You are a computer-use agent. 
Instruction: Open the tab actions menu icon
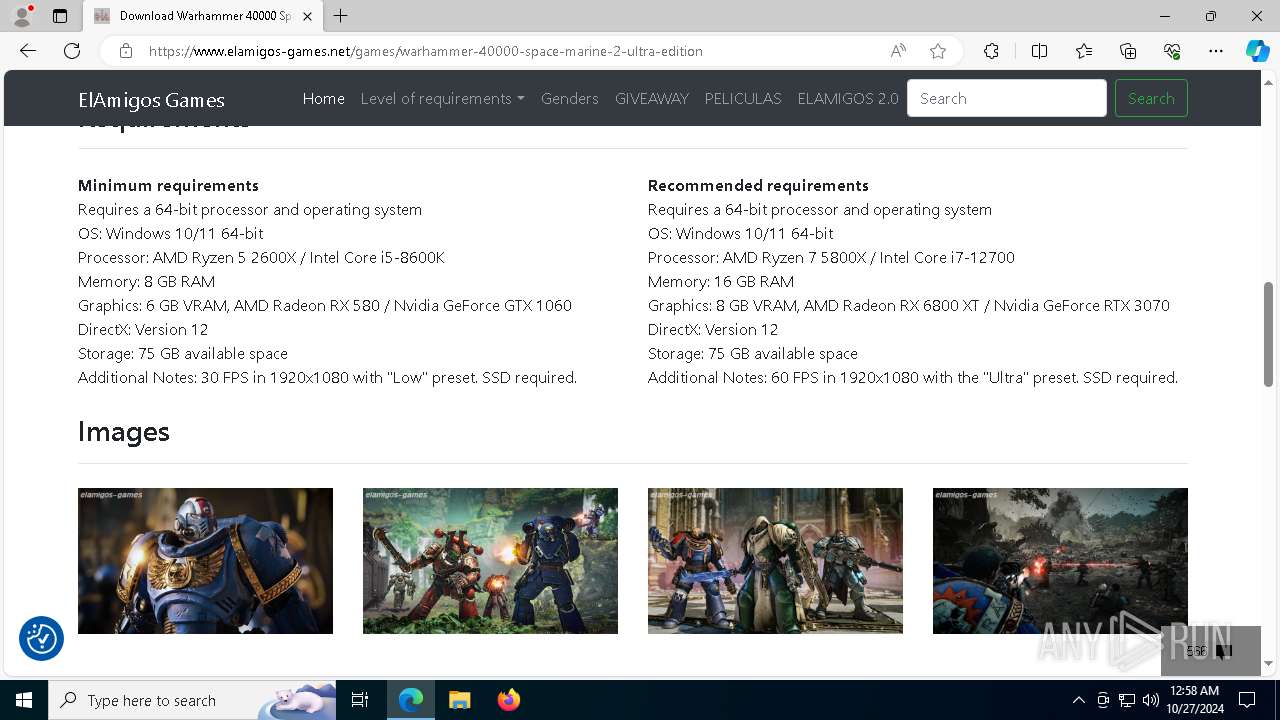coord(60,16)
